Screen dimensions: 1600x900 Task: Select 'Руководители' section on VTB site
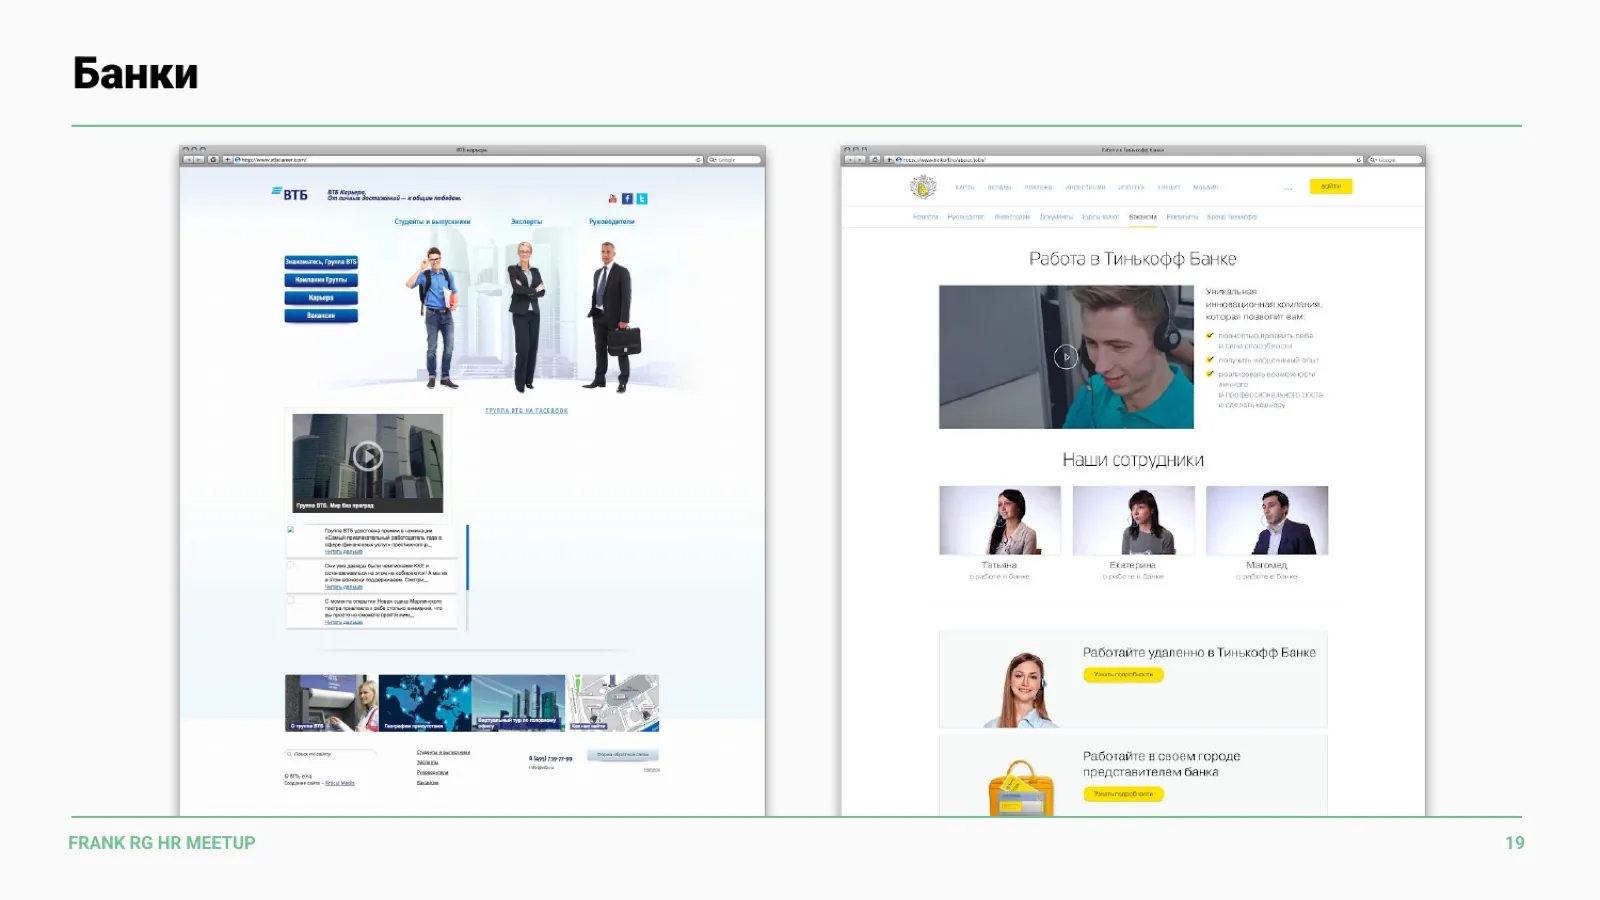click(x=611, y=222)
